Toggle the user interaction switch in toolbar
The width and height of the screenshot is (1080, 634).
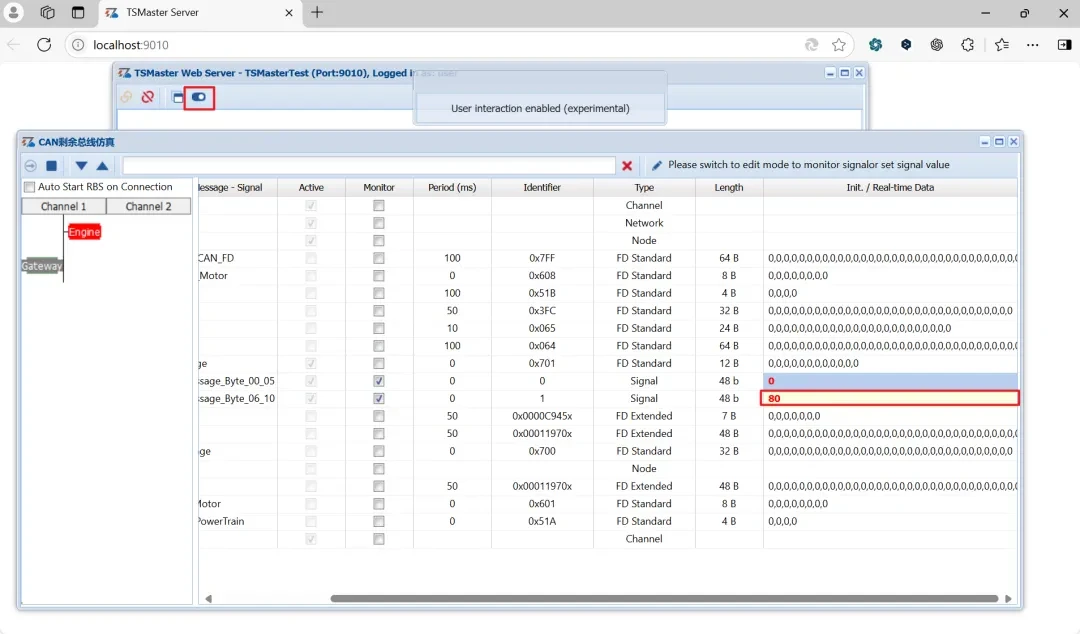point(199,97)
